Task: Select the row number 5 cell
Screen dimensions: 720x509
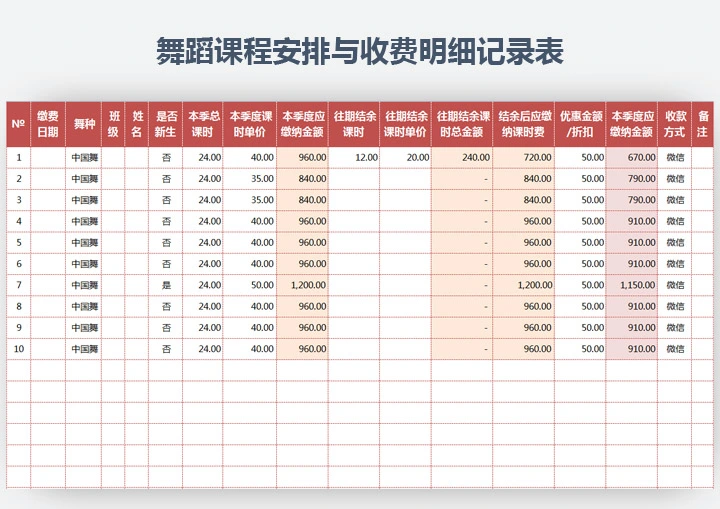Action: click(18, 243)
